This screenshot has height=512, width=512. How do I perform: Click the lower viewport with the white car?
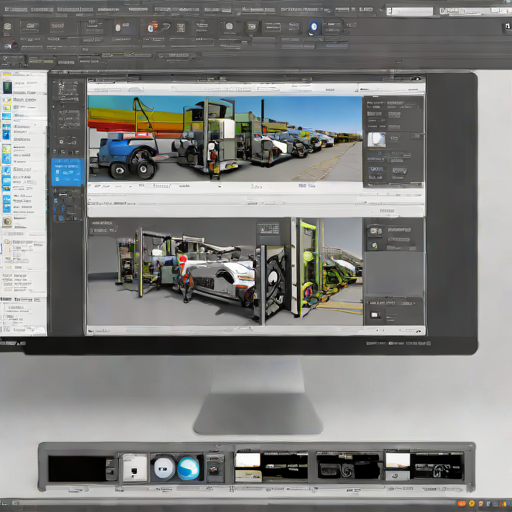click(225, 272)
